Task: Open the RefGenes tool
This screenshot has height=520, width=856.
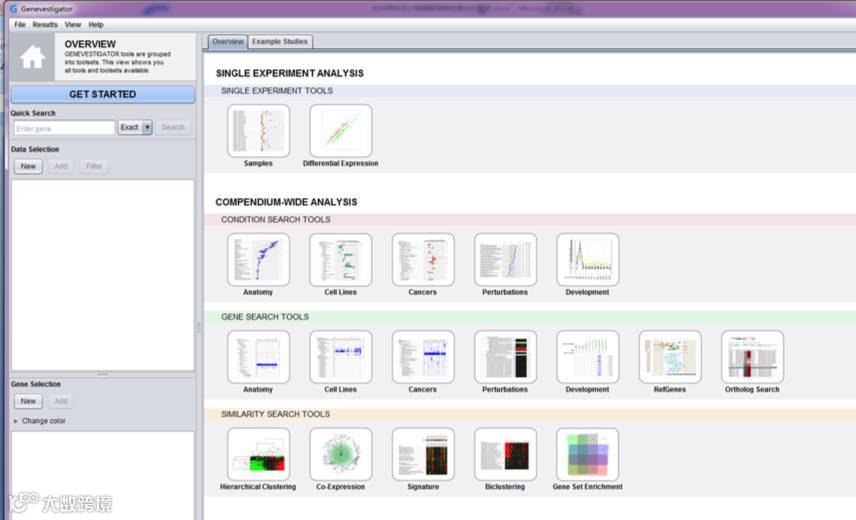Action: coord(670,357)
